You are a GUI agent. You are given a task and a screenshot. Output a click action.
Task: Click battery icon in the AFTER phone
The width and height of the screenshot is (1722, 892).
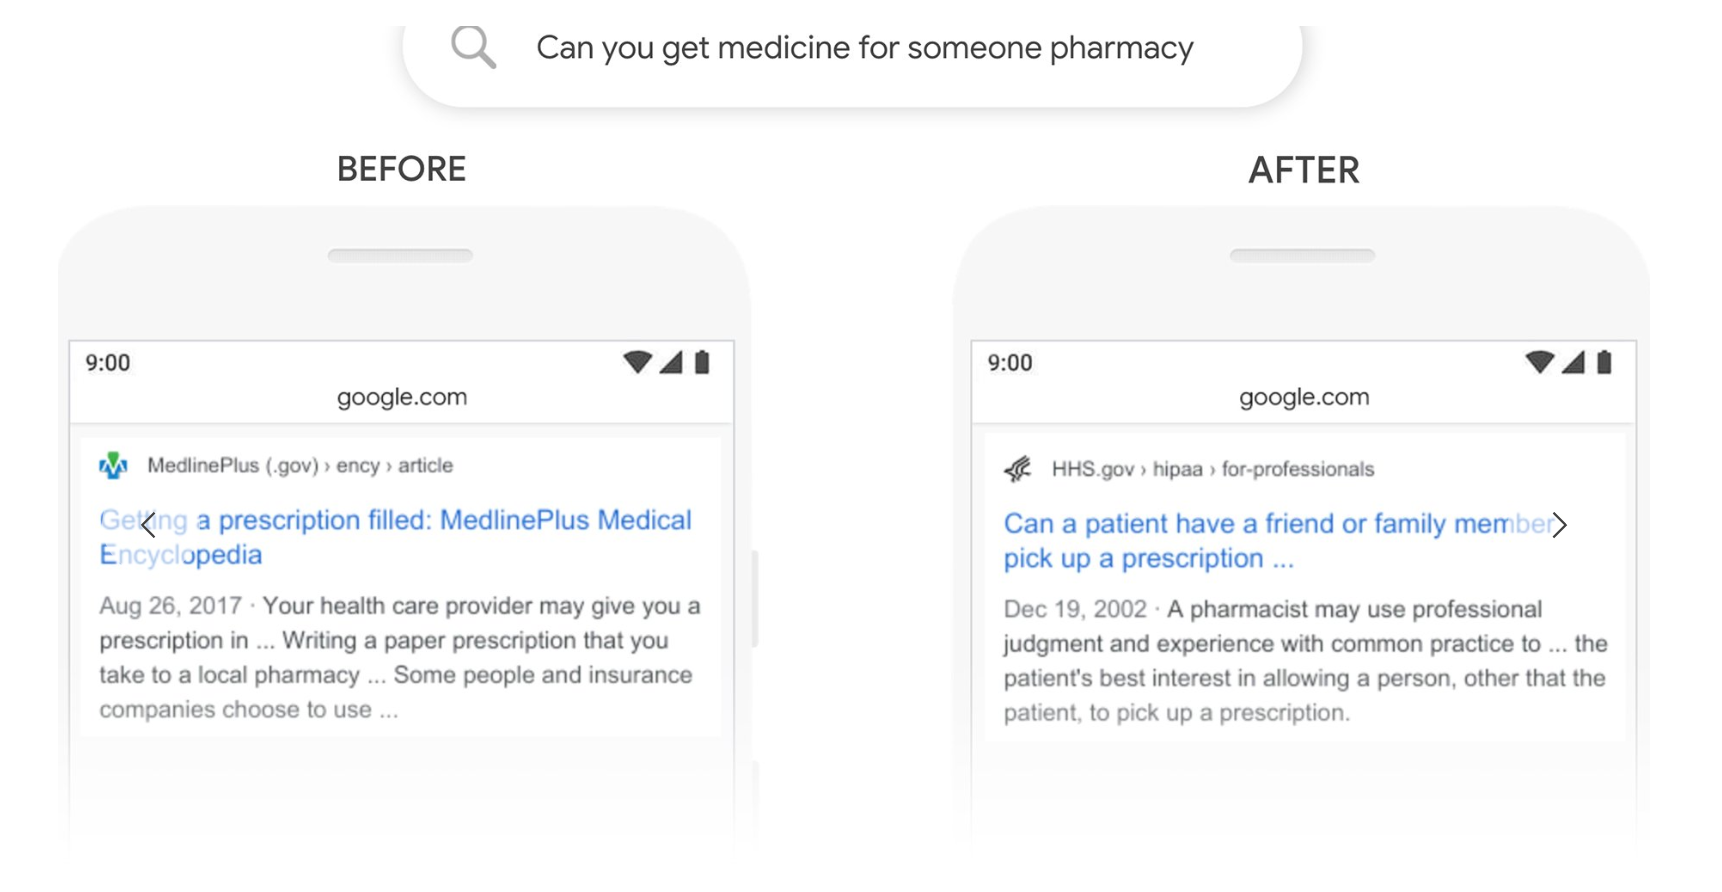click(1604, 362)
